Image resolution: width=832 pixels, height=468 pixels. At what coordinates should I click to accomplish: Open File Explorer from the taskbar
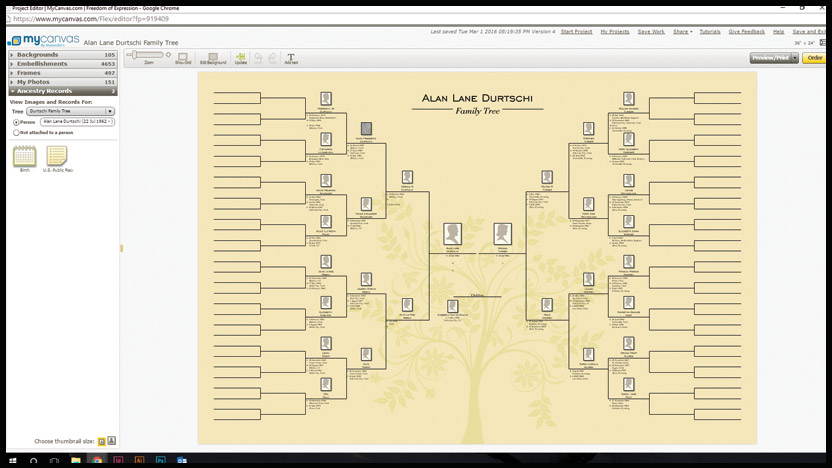(x=75, y=461)
